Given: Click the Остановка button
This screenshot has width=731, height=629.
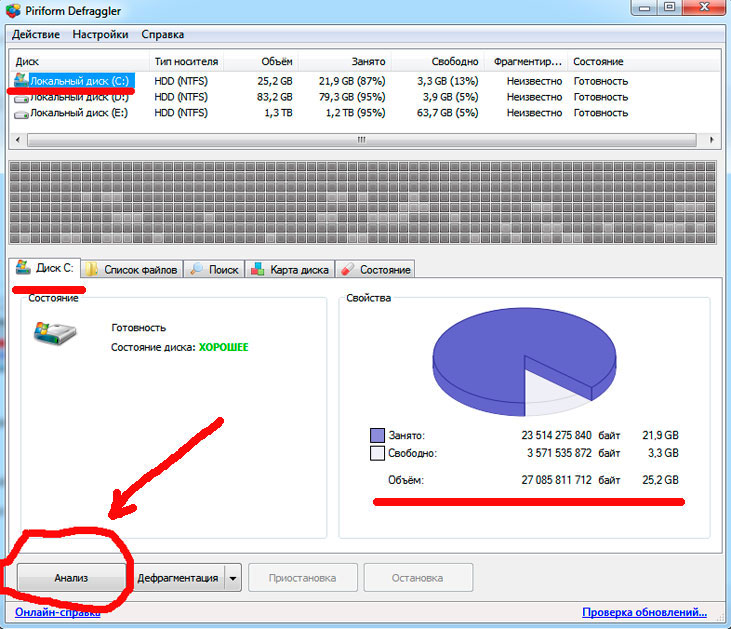Looking at the screenshot, I should [418, 578].
